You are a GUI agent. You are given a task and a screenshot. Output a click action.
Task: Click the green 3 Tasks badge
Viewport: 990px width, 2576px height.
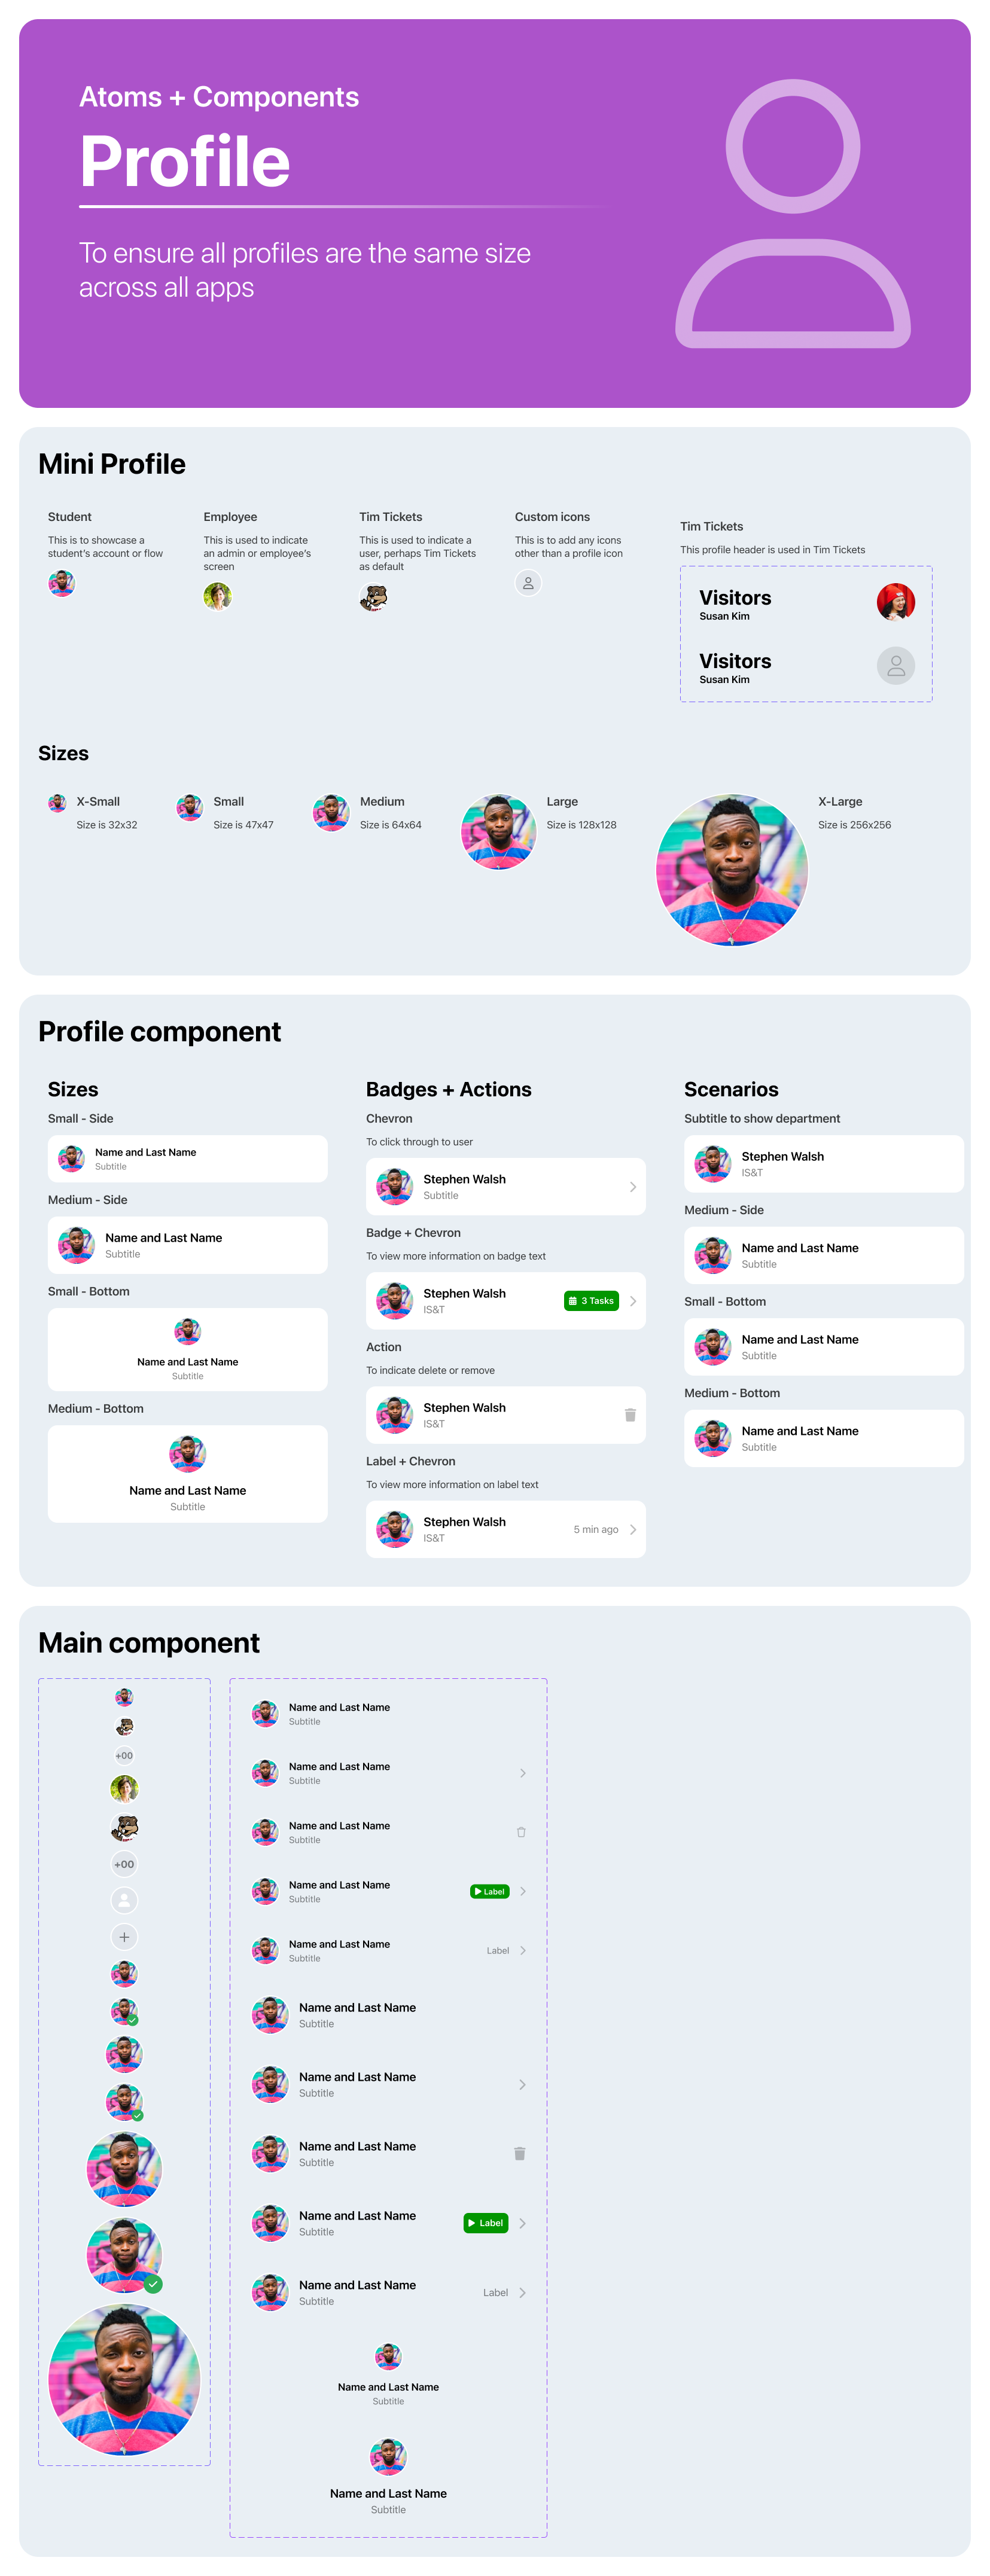592,1301
